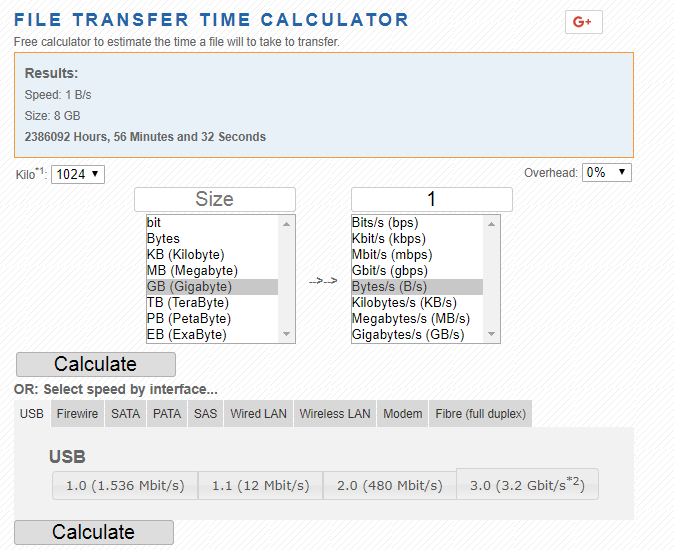The image size is (674, 550).
Task: Choose Megabytes/s (MB/s) speed unit
Action: (x=411, y=319)
